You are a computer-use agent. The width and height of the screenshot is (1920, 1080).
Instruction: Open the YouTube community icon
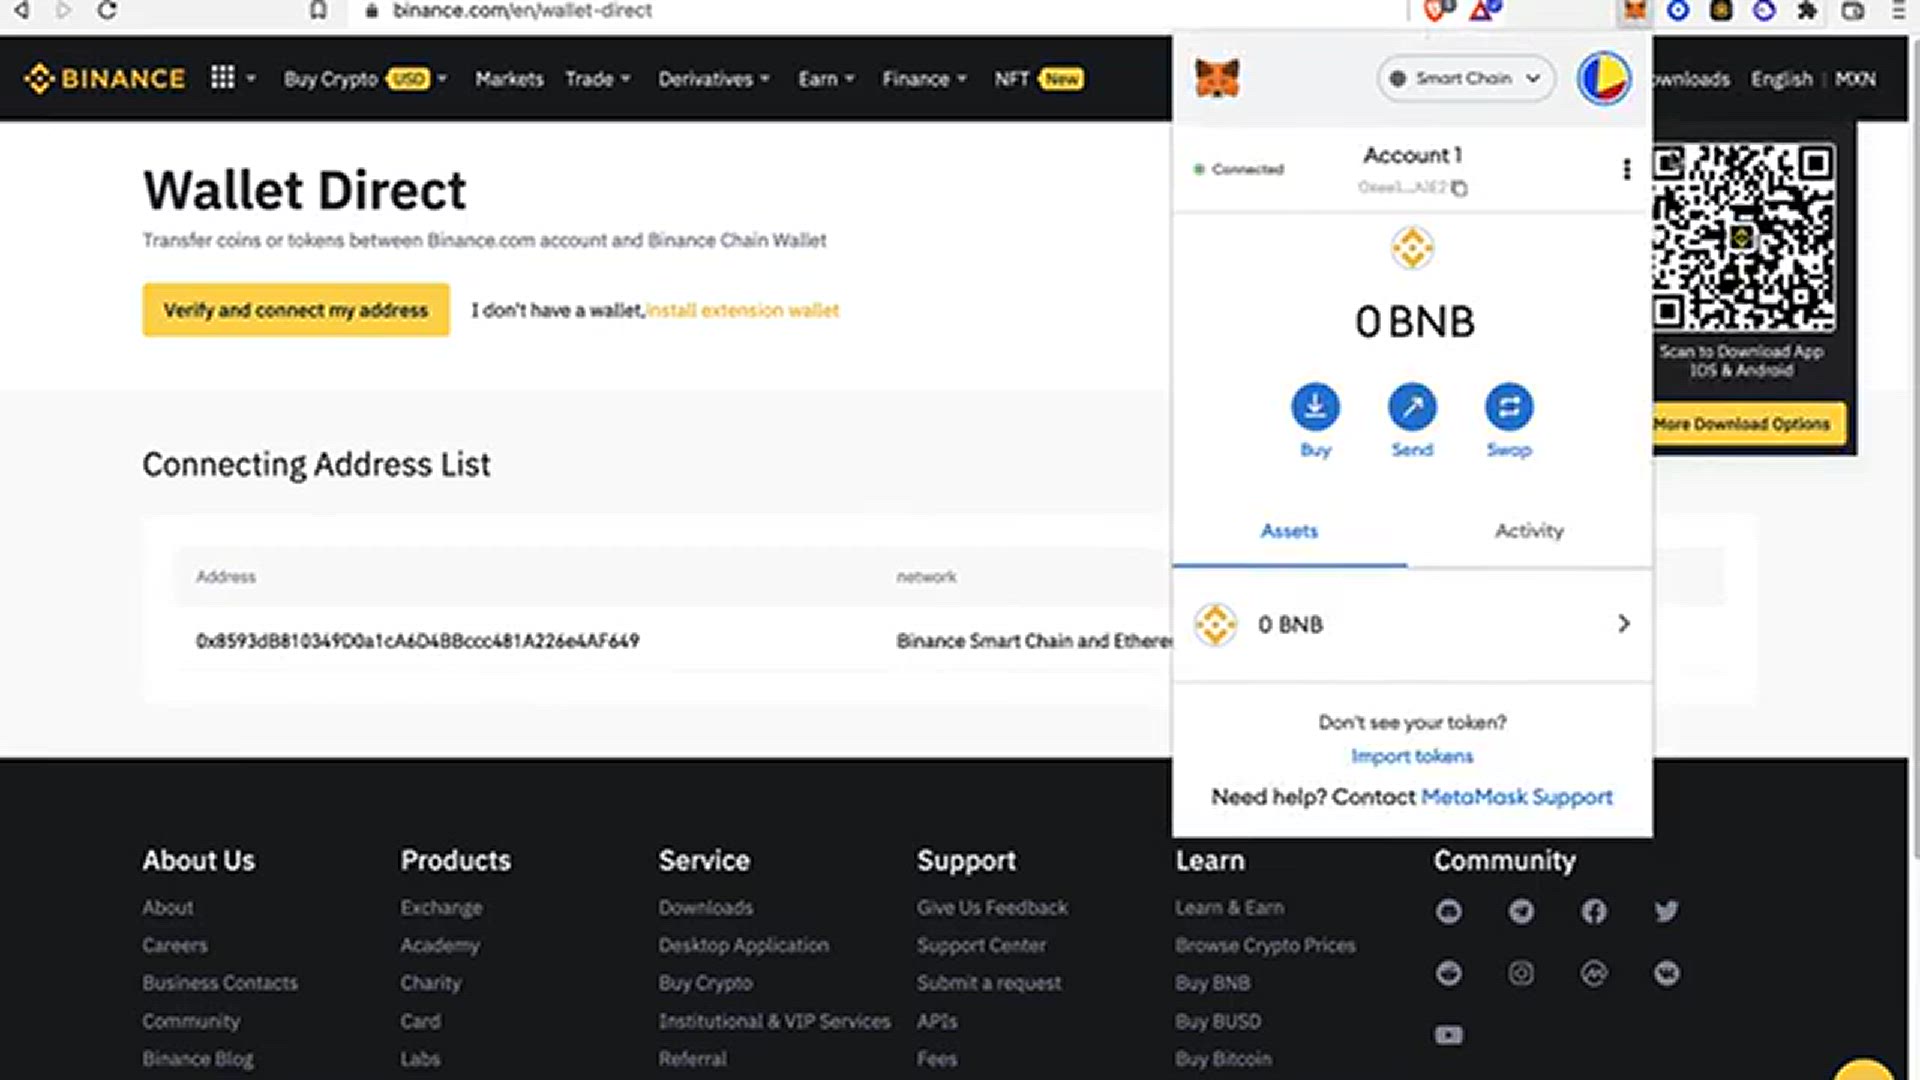coord(1448,1035)
